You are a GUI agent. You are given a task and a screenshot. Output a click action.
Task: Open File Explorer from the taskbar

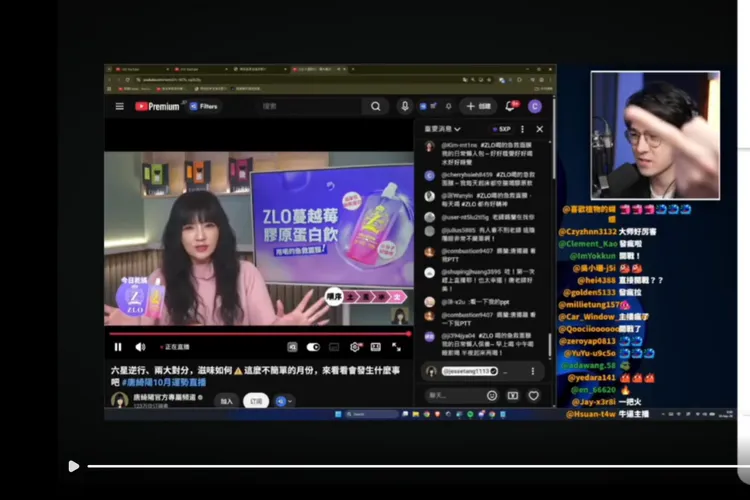[x=416, y=414]
